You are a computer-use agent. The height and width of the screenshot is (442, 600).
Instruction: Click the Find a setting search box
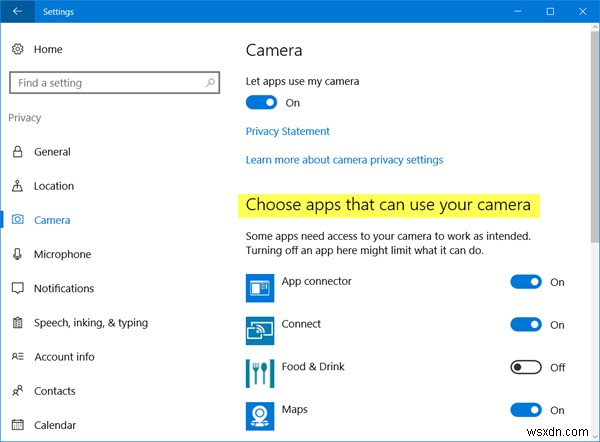[114, 82]
